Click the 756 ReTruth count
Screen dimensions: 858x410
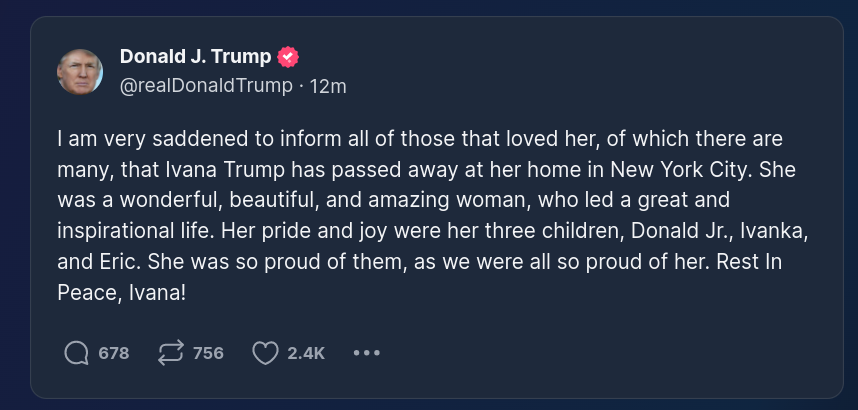208,353
